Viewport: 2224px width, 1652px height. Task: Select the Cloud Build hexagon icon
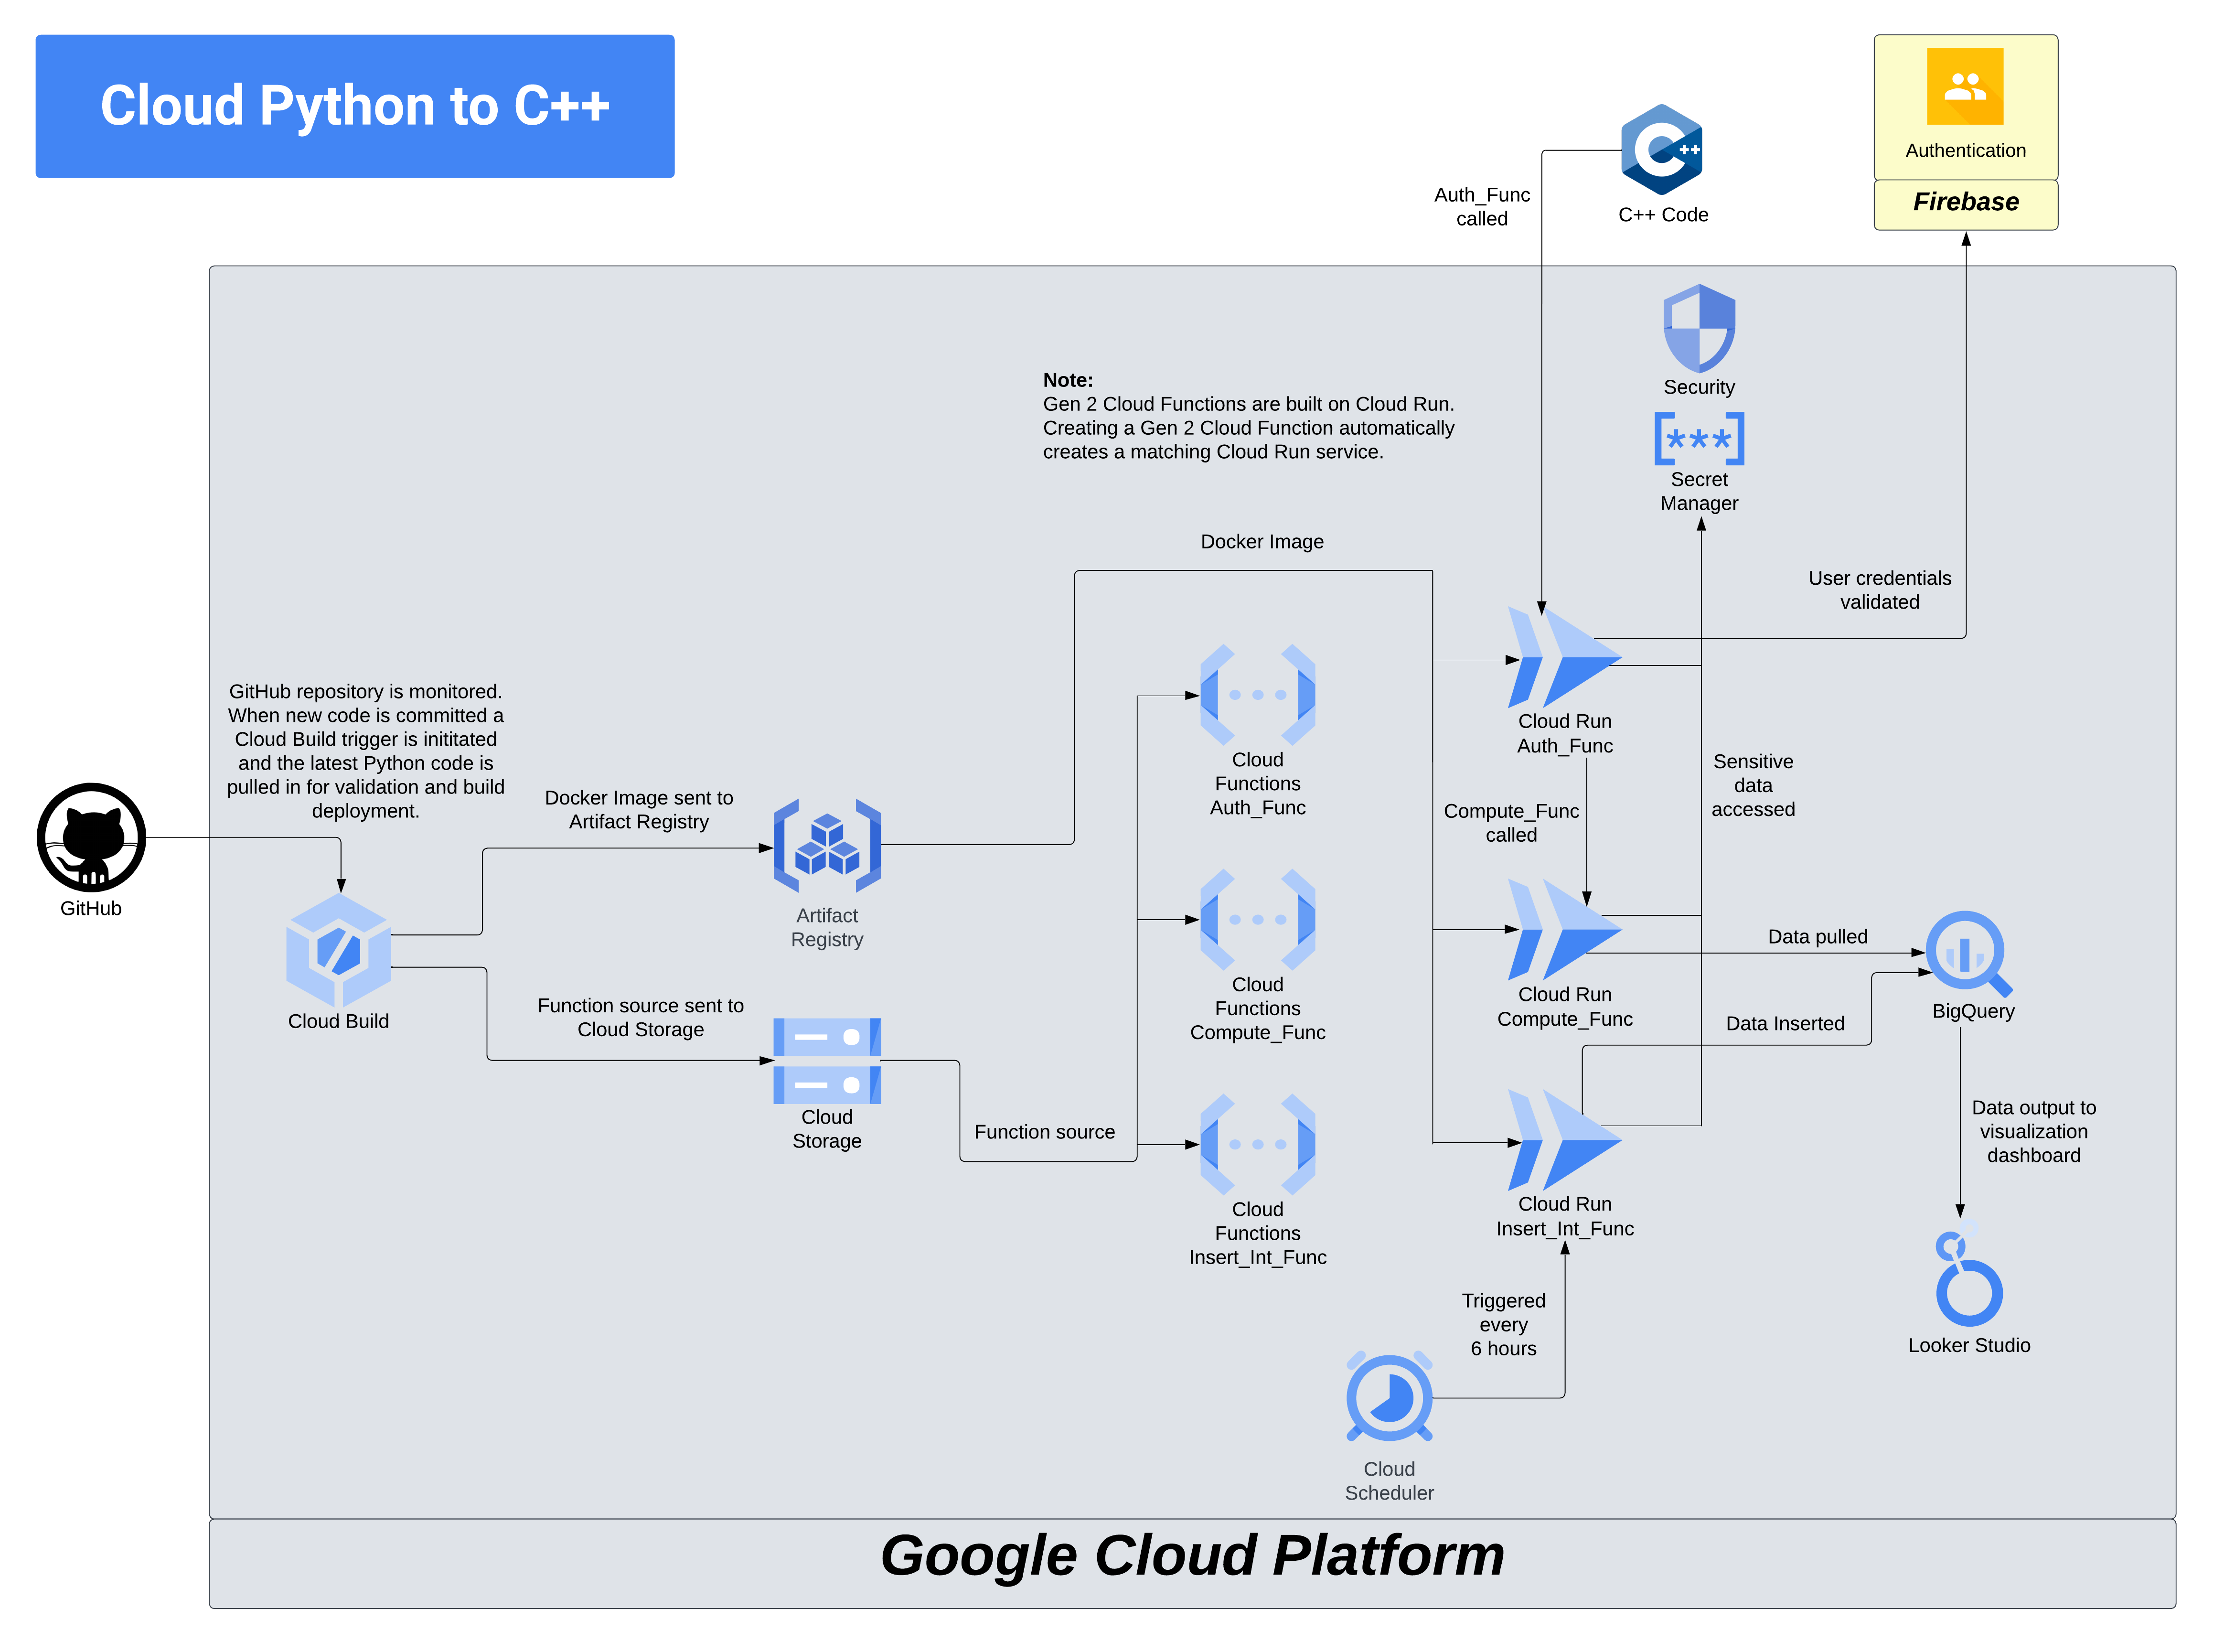pos(338,950)
